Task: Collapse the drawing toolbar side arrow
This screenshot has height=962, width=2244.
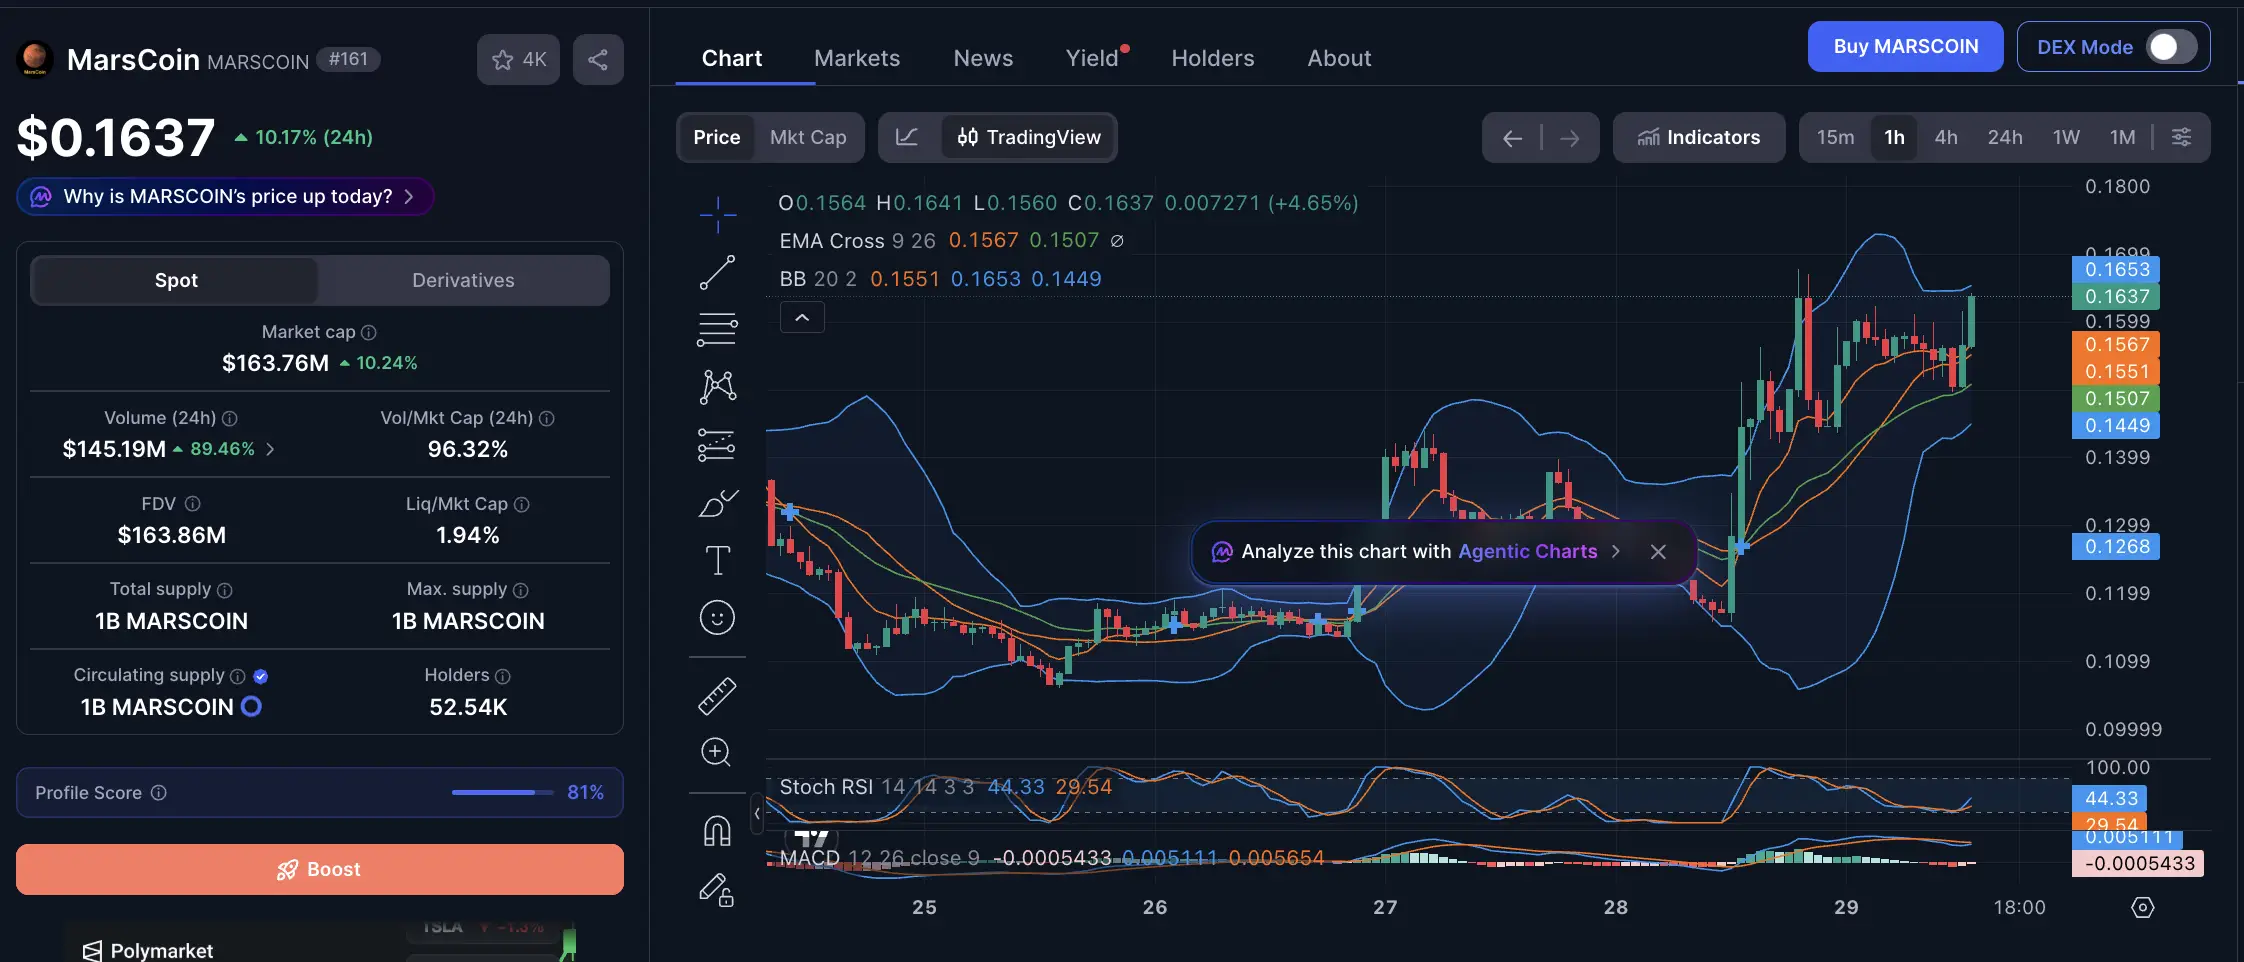Action: click(x=757, y=814)
